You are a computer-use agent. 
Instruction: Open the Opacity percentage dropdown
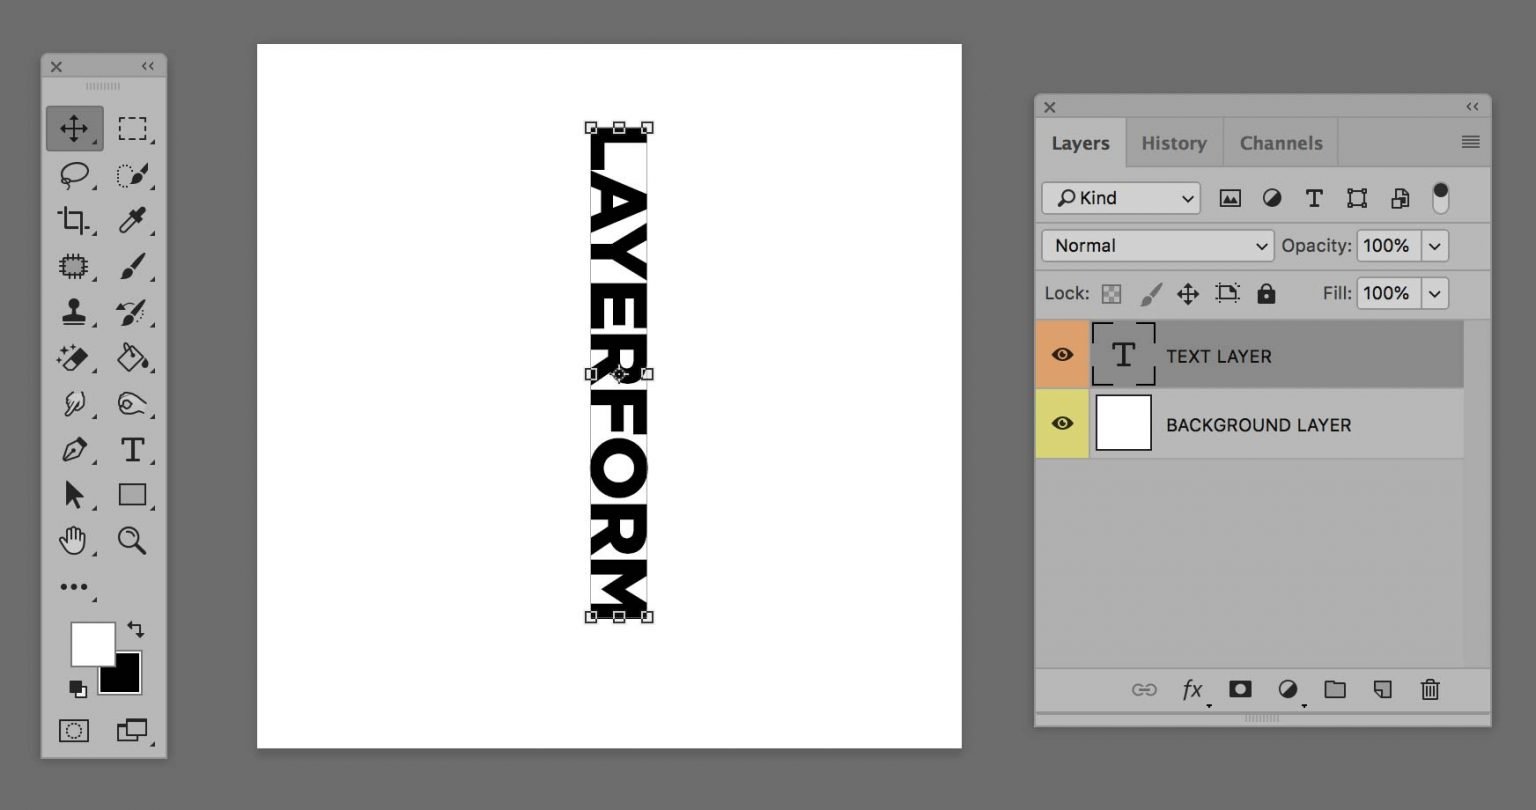1434,245
